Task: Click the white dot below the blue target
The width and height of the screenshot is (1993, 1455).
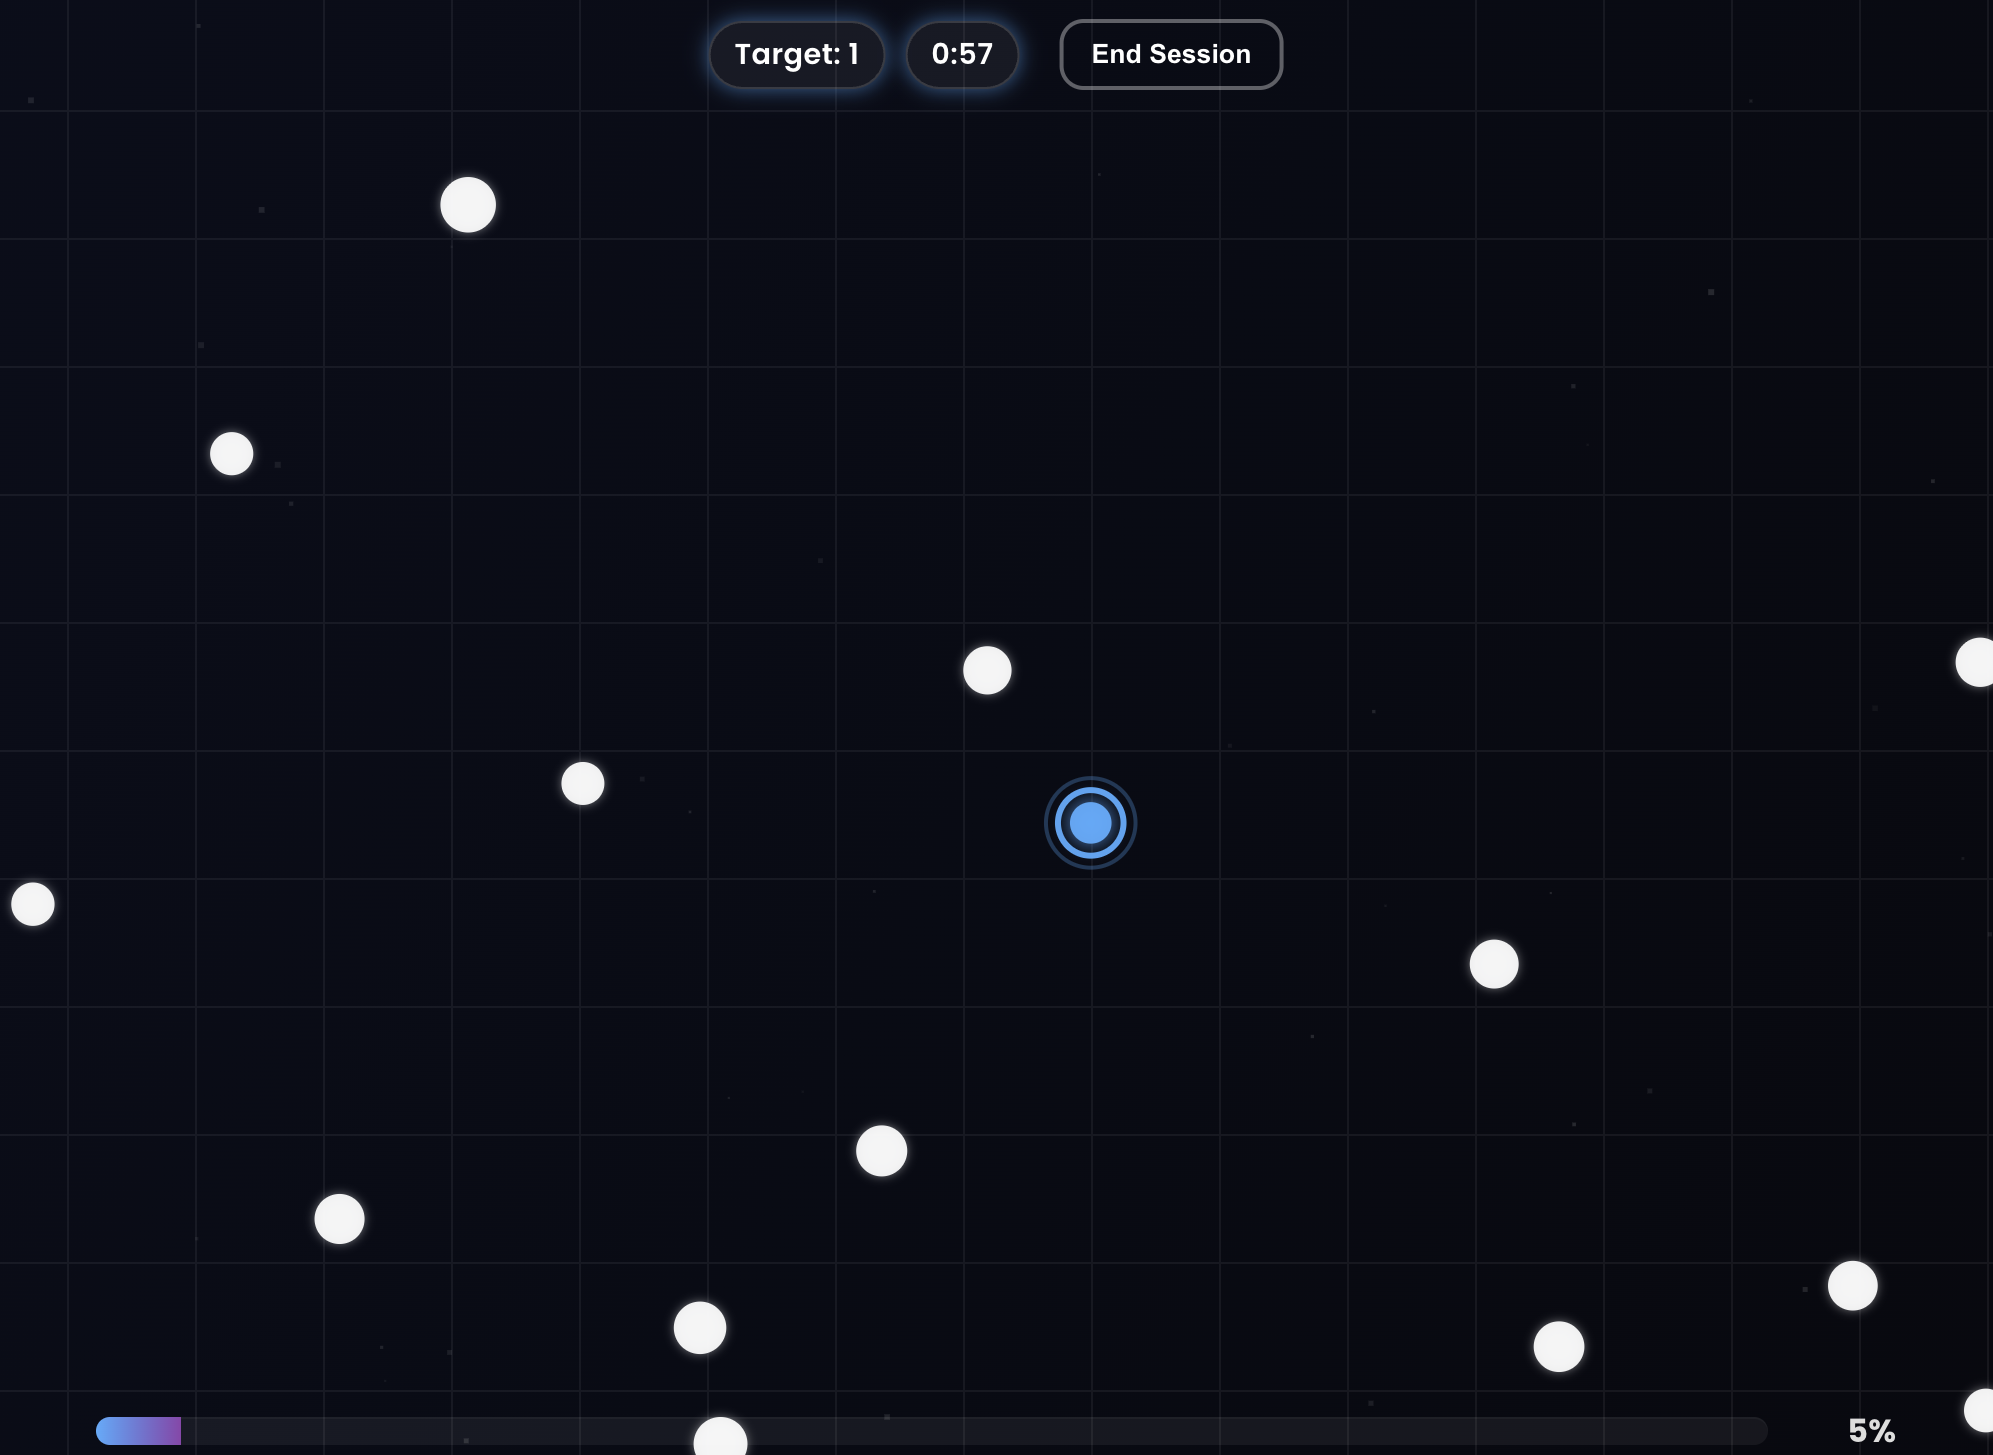Action: tap(881, 1151)
